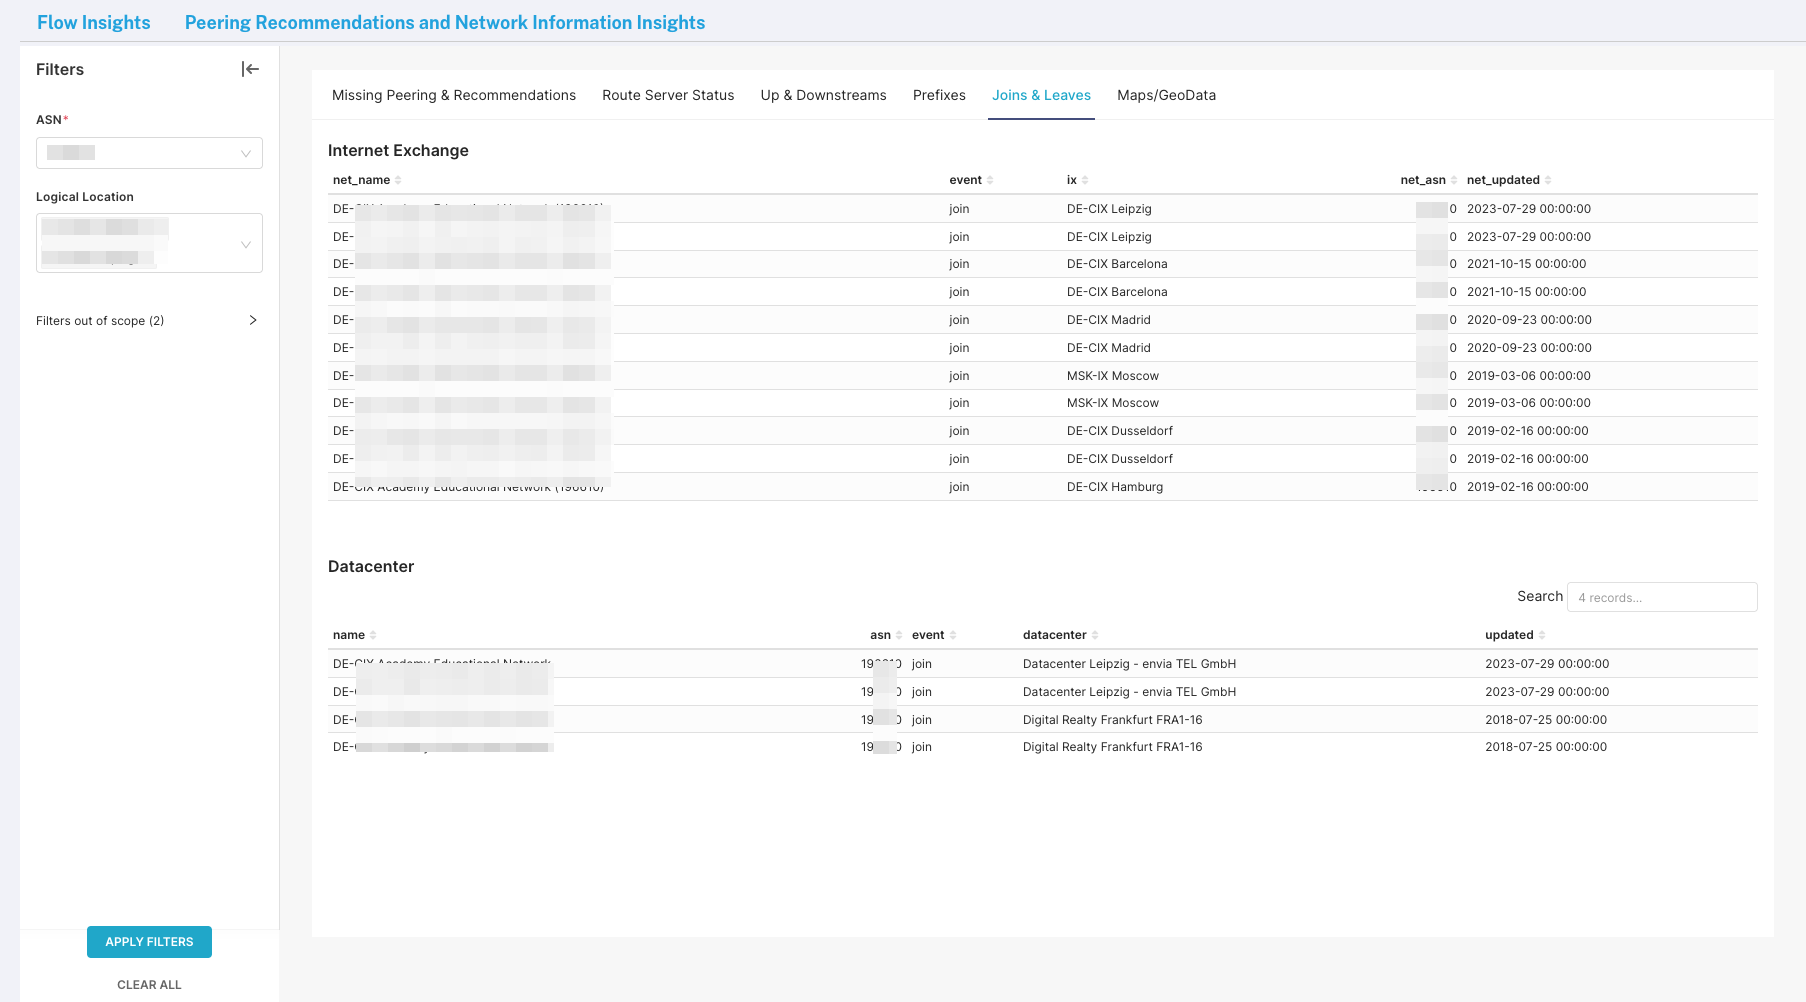This screenshot has width=1806, height=1002.
Task: Click the Internet Exchange section heading
Action: pyautogui.click(x=398, y=150)
